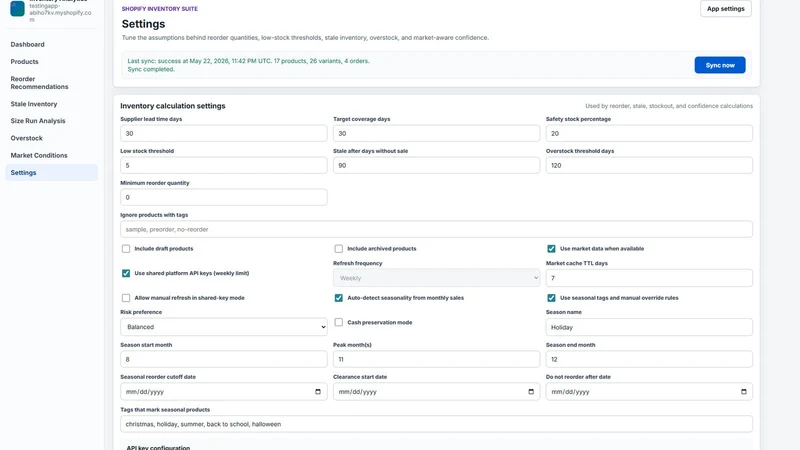Screen dimensions: 800x450
Task: Open calendar picker for Seasonal reorder cutoff date
Action: click(x=318, y=392)
